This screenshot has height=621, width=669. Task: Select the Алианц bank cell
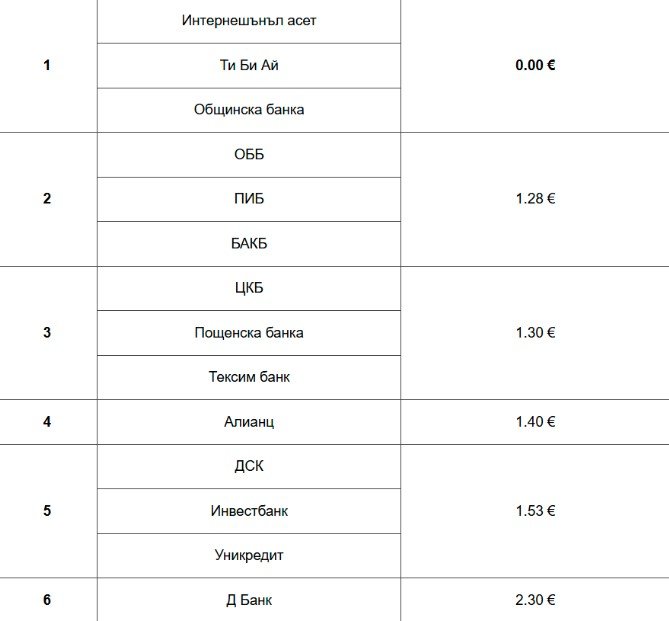pos(249,422)
